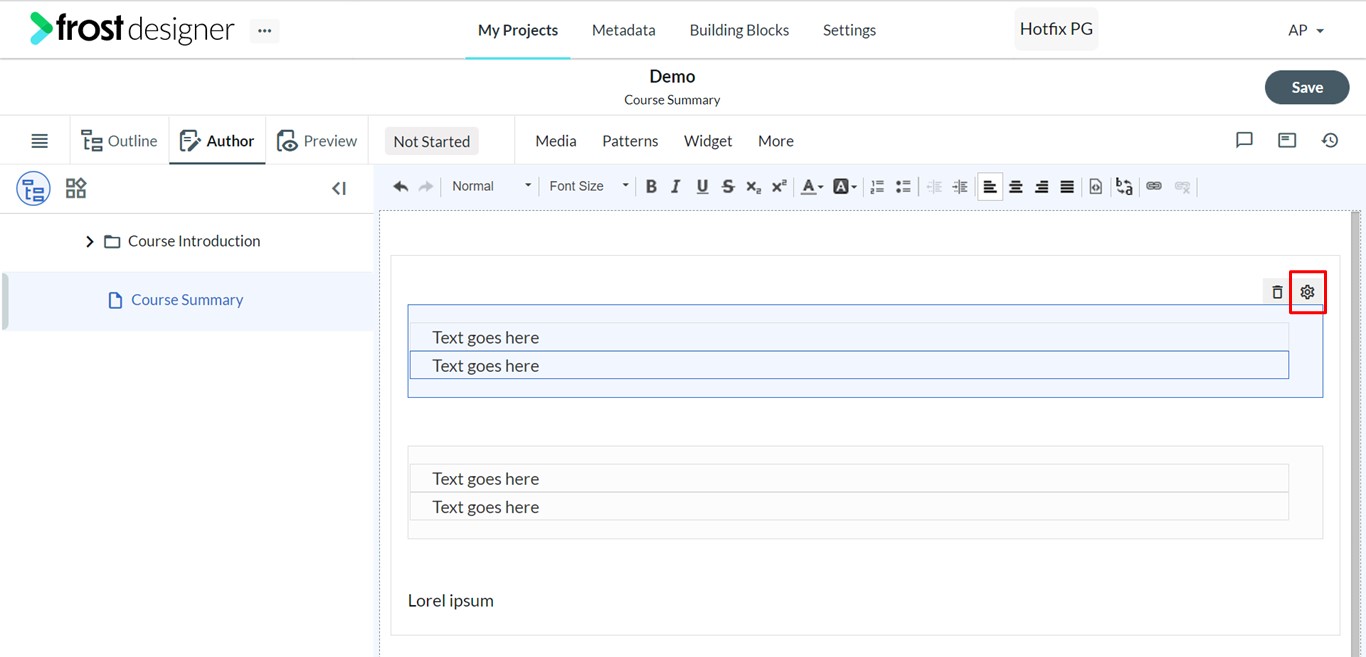Click the undo arrow in the toolbar
The width and height of the screenshot is (1366, 657).
click(401, 186)
